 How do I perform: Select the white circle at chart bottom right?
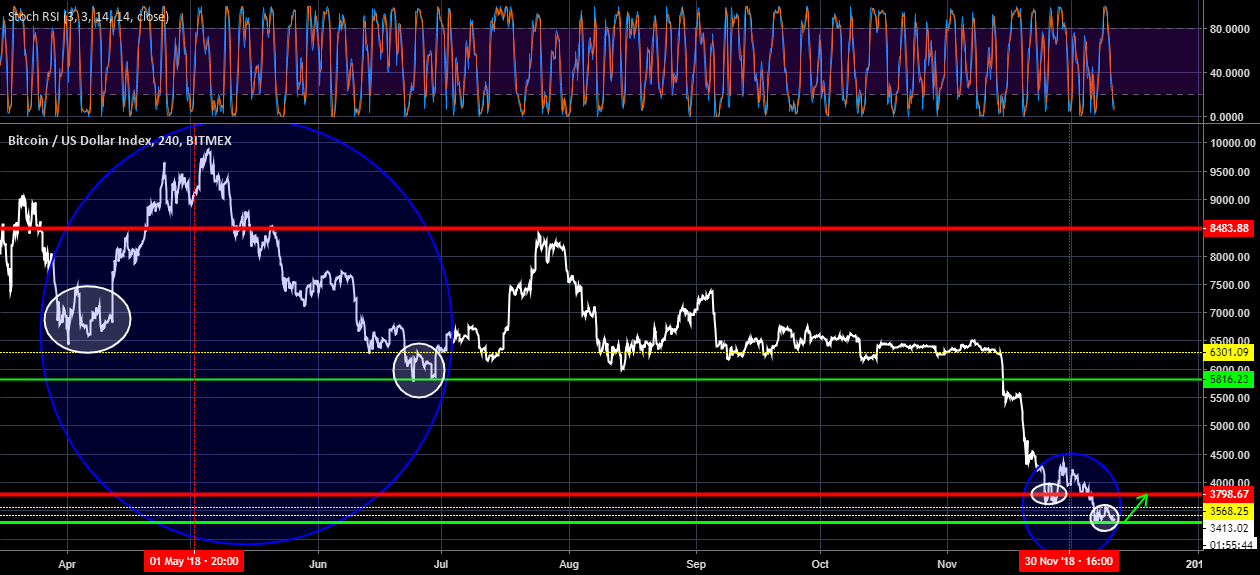click(1104, 518)
